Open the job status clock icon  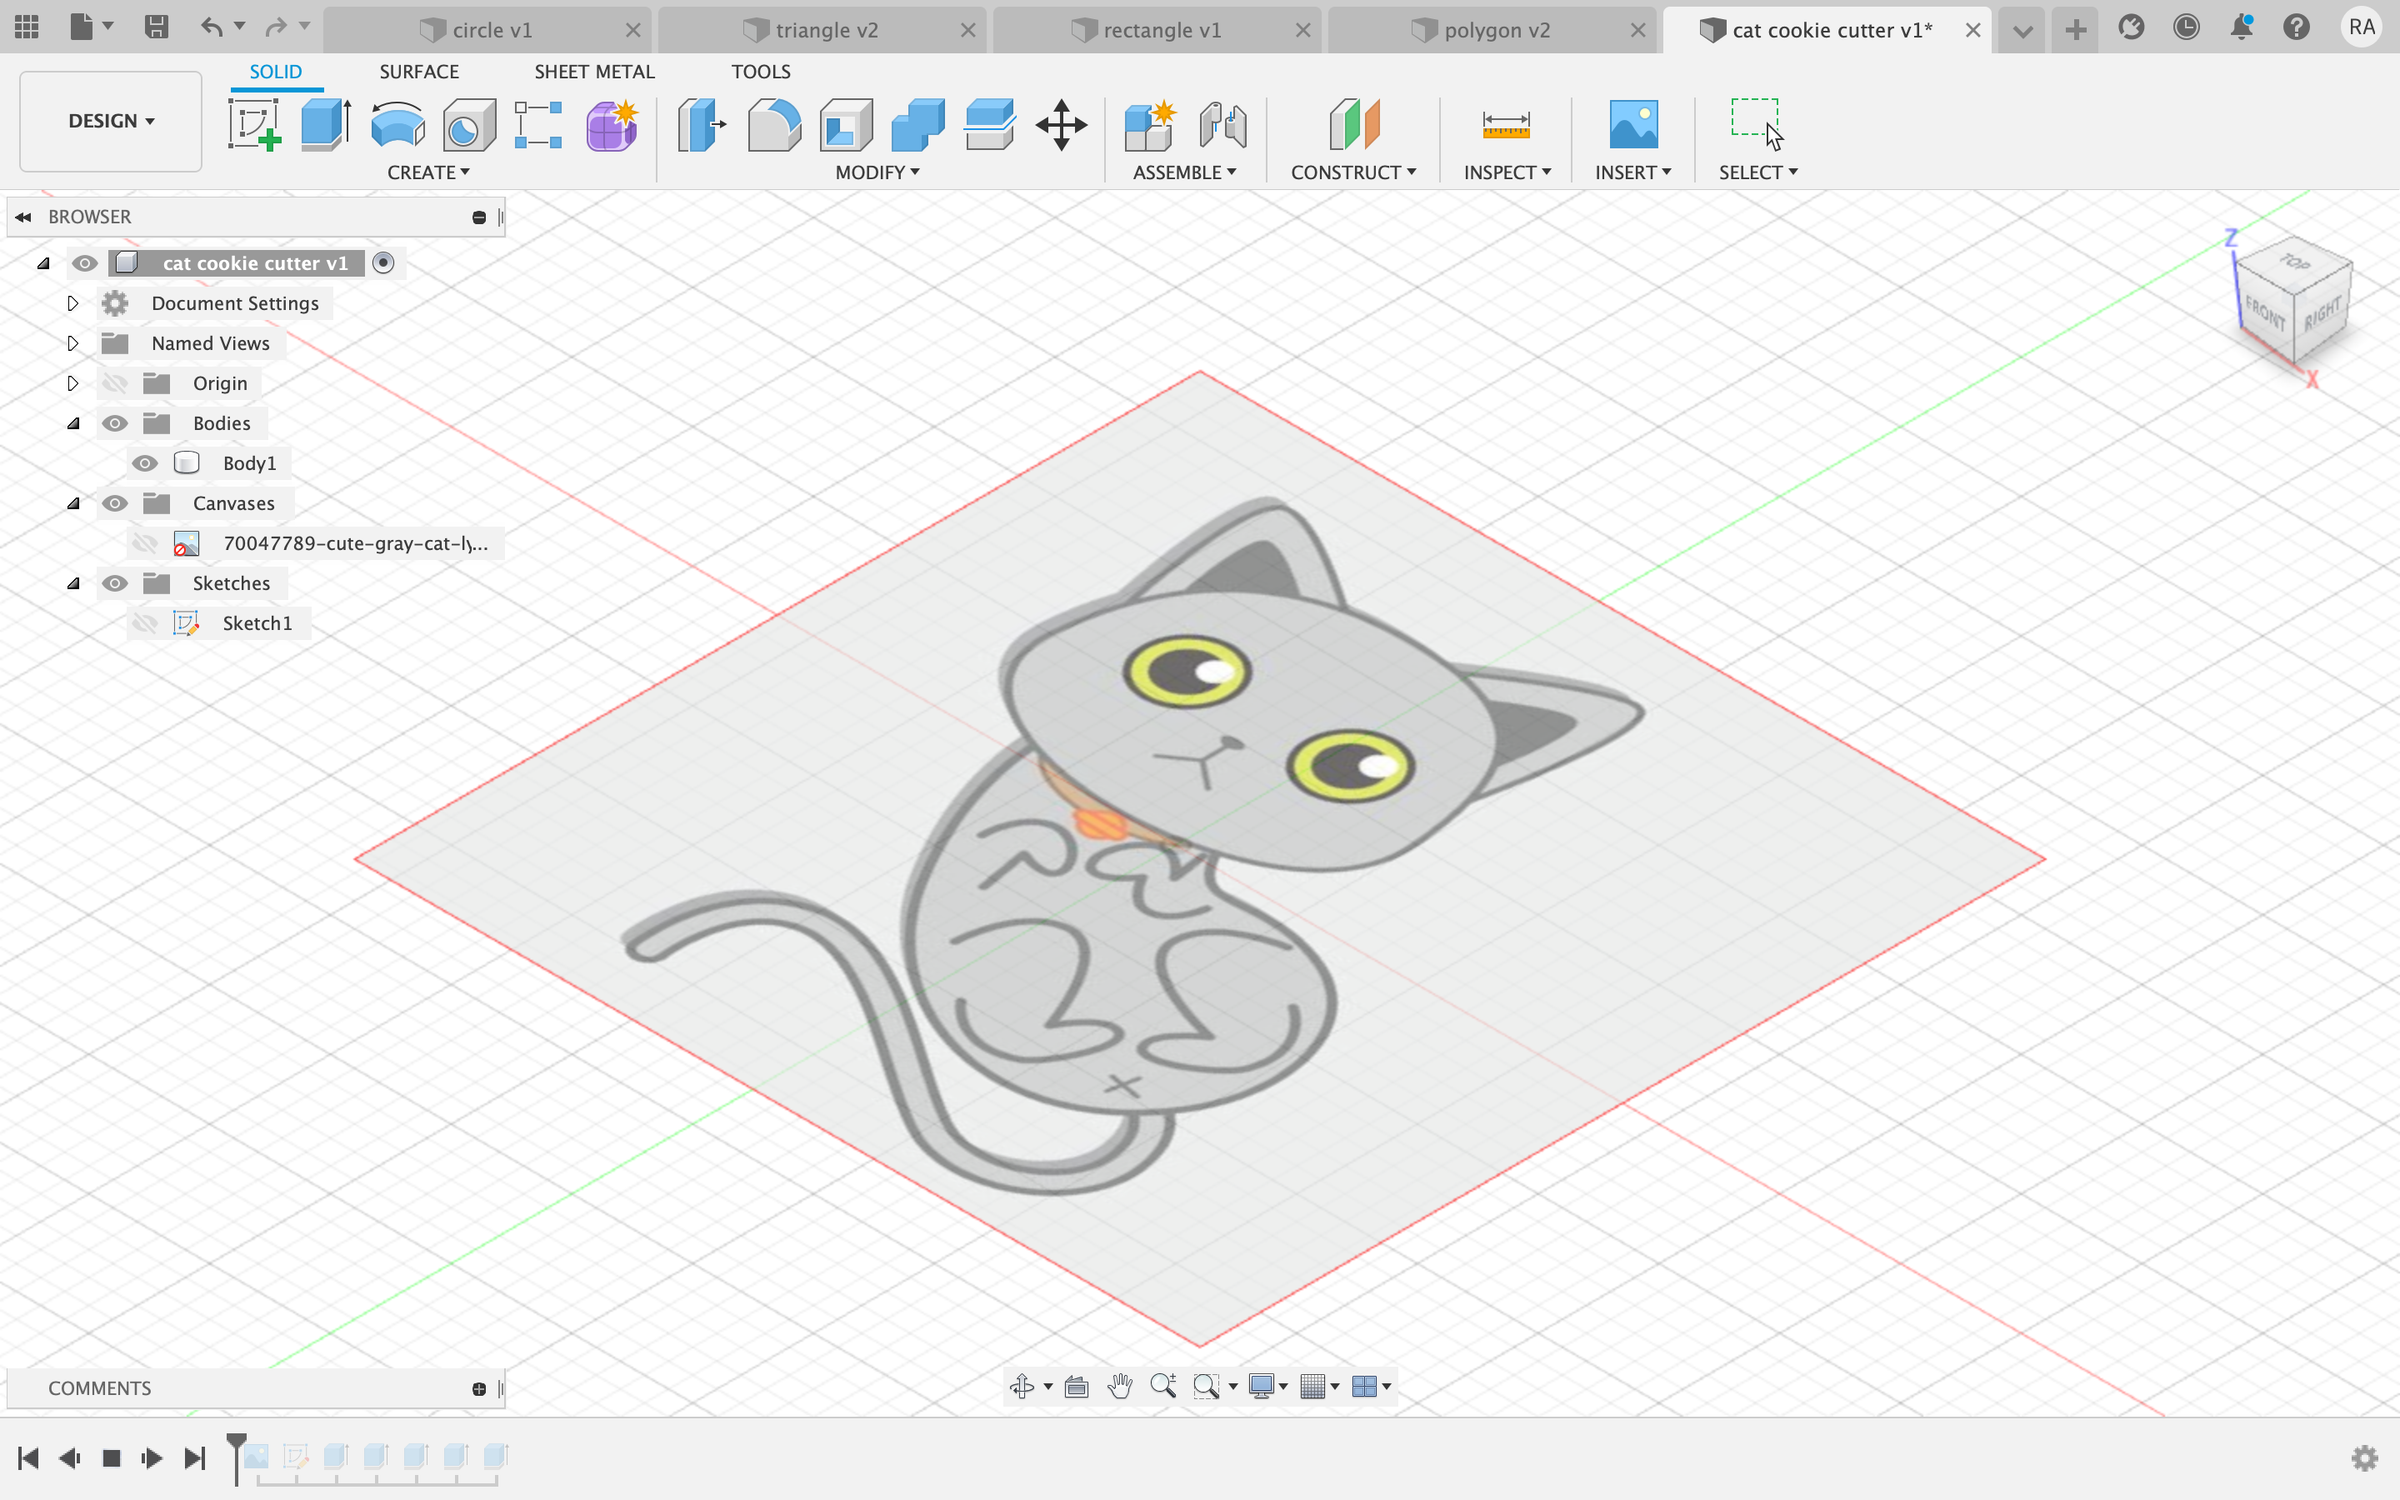pyautogui.click(x=2187, y=28)
